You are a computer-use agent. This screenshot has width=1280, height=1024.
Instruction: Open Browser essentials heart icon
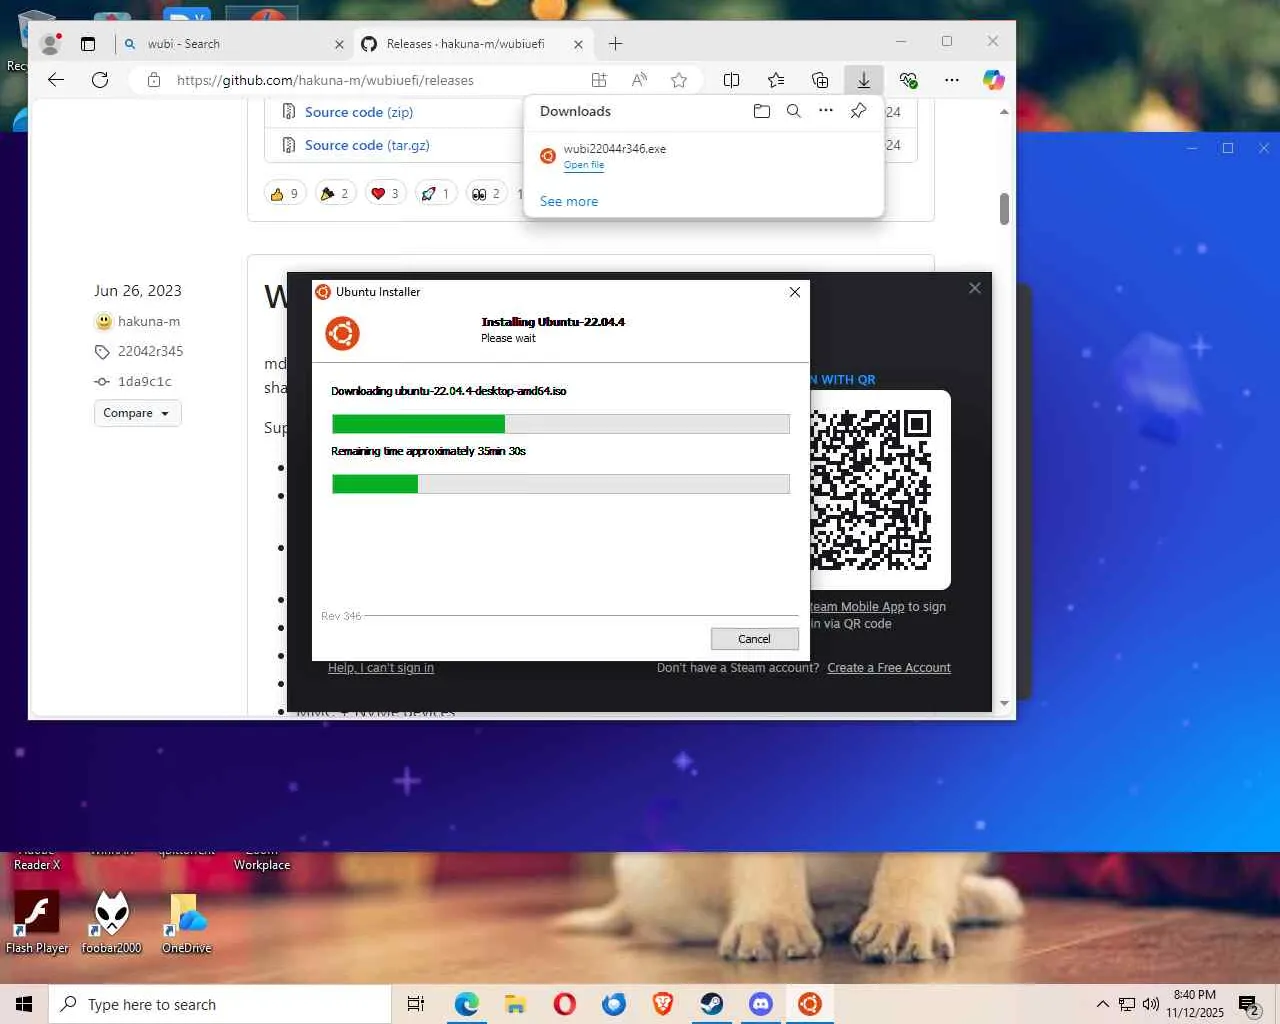pyautogui.click(x=908, y=80)
